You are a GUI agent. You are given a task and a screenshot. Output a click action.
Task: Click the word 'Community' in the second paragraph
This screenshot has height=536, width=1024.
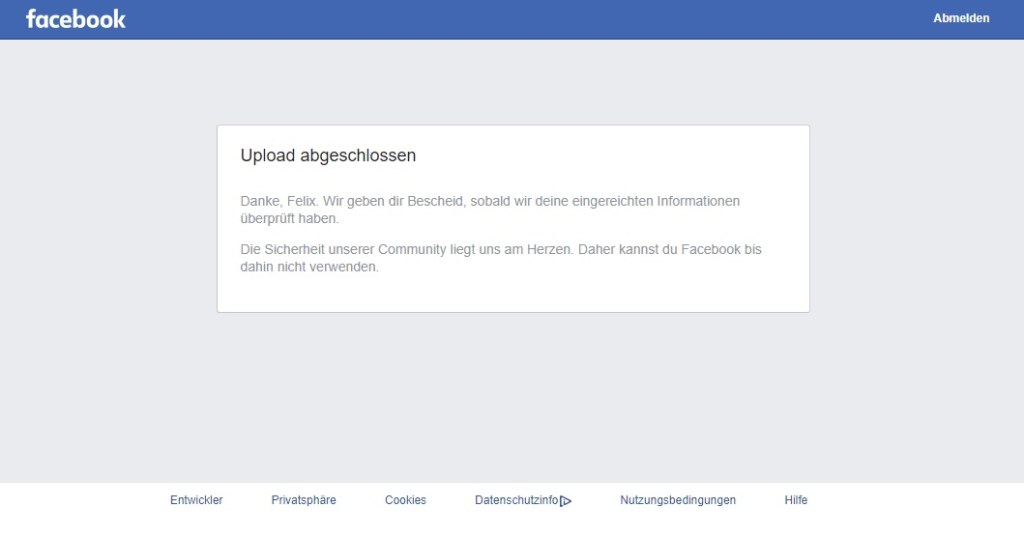click(x=412, y=249)
